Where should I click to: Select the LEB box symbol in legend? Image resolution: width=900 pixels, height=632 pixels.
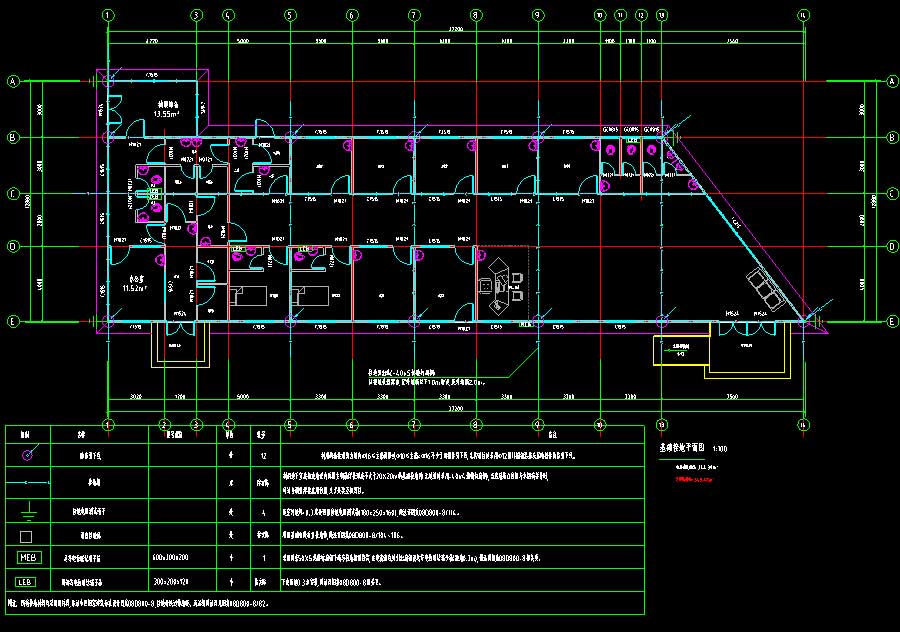pos(26,582)
